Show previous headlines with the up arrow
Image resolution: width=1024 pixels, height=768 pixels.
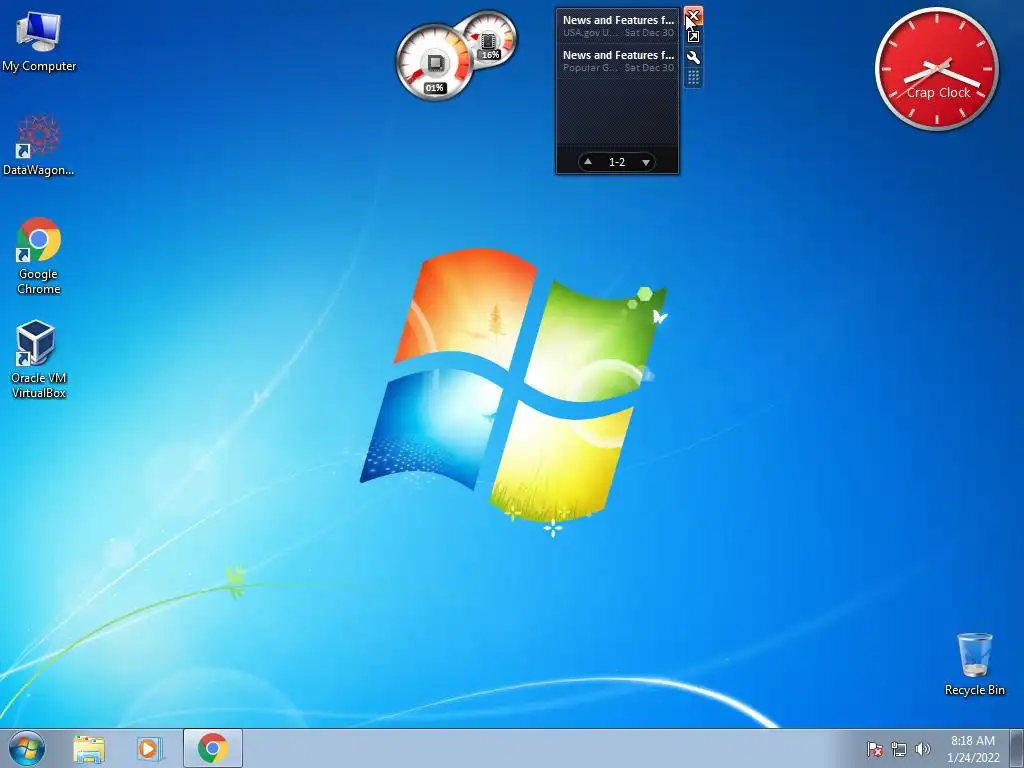tap(588, 161)
